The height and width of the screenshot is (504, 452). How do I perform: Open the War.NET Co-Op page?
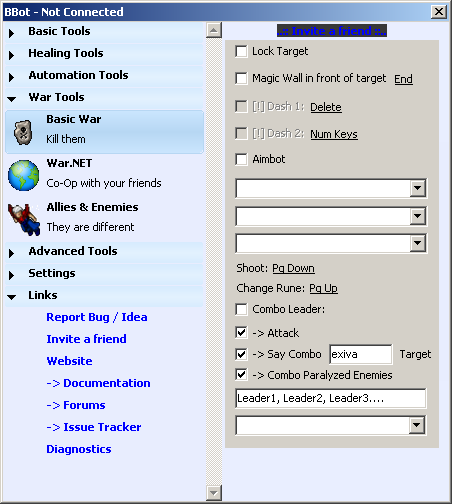click(x=104, y=175)
